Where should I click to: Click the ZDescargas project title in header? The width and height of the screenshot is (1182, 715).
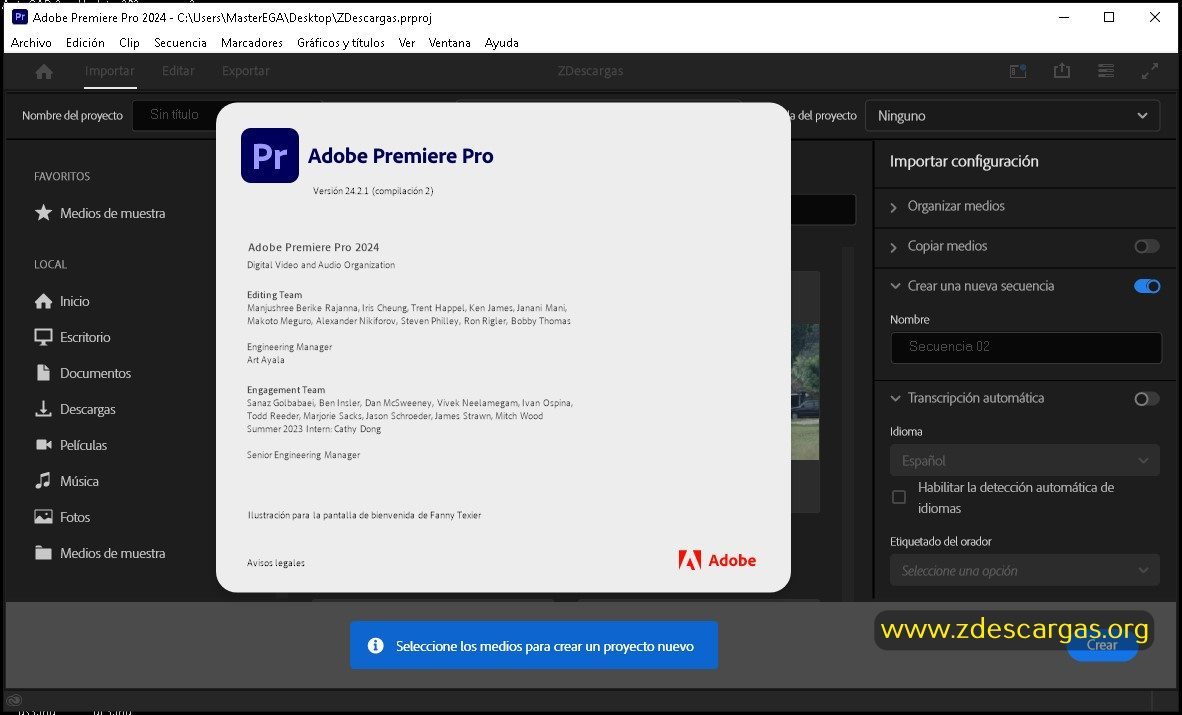pos(590,71)
